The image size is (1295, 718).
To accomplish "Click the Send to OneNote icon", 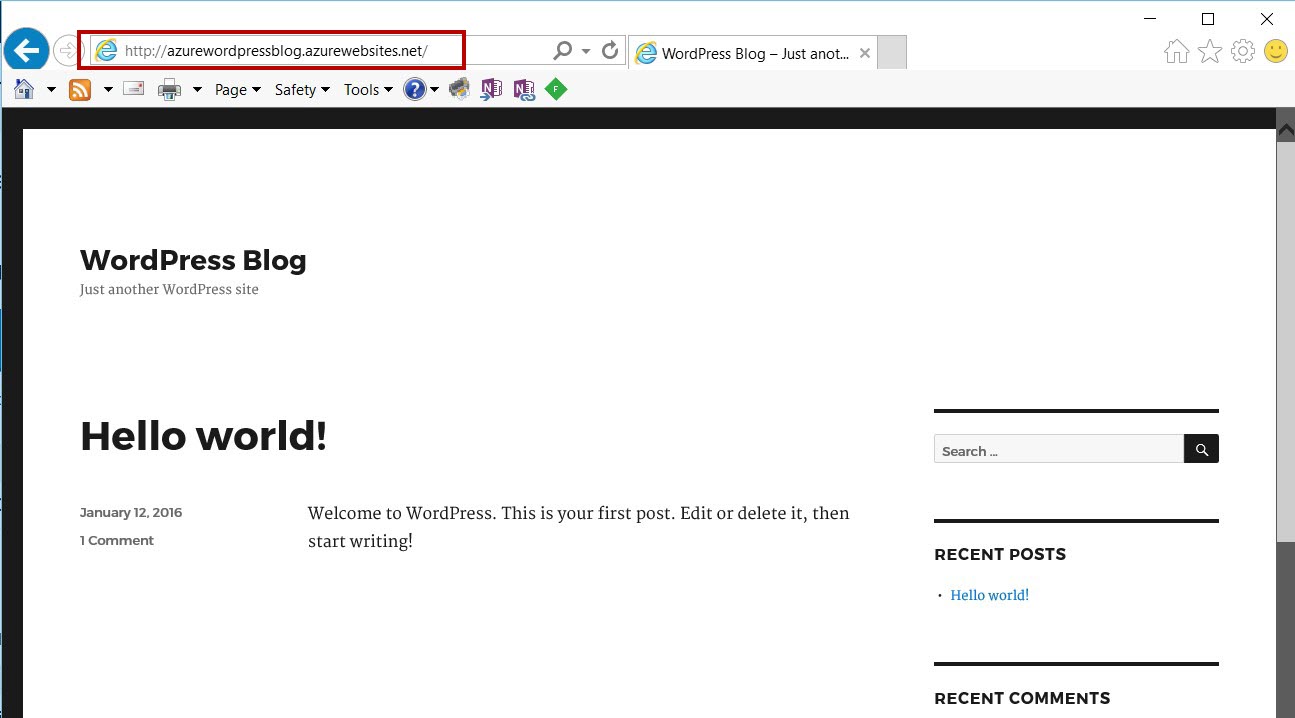I will pos(491,90).
